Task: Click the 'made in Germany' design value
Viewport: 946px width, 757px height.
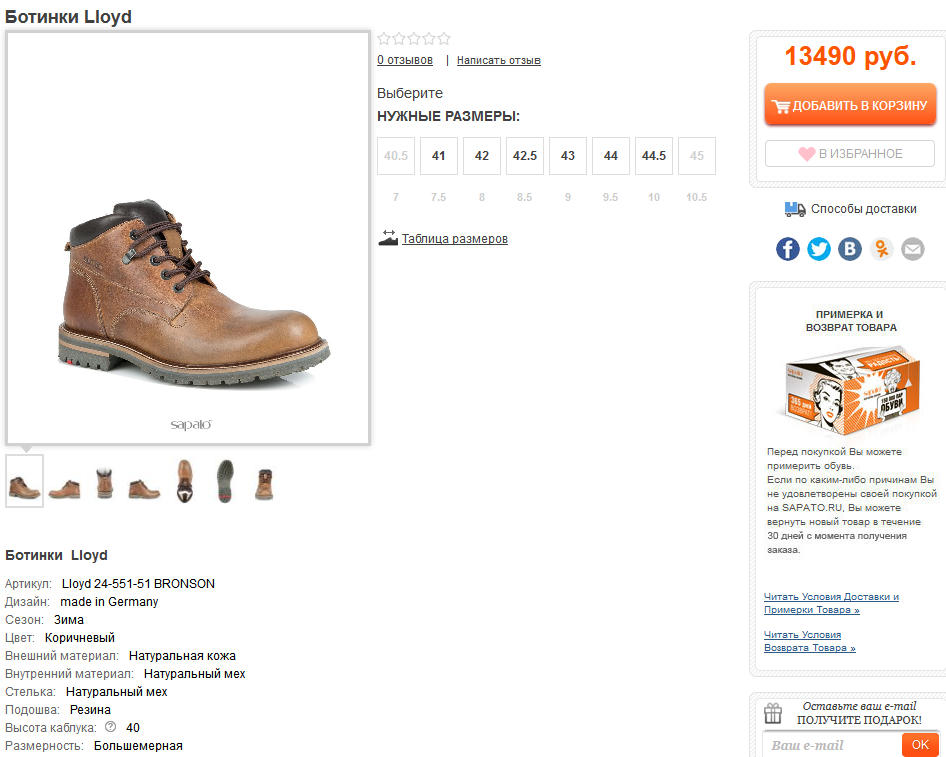Action: coord(109,602)
